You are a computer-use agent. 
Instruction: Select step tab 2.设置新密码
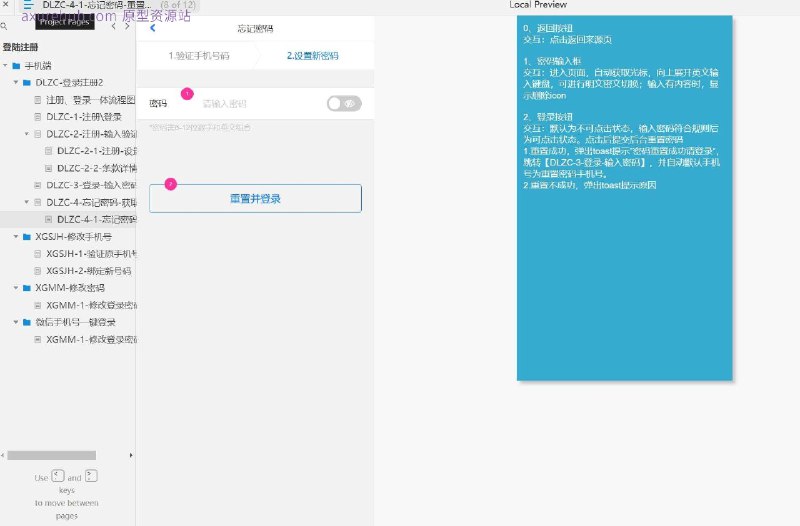[x=312, y=56]
